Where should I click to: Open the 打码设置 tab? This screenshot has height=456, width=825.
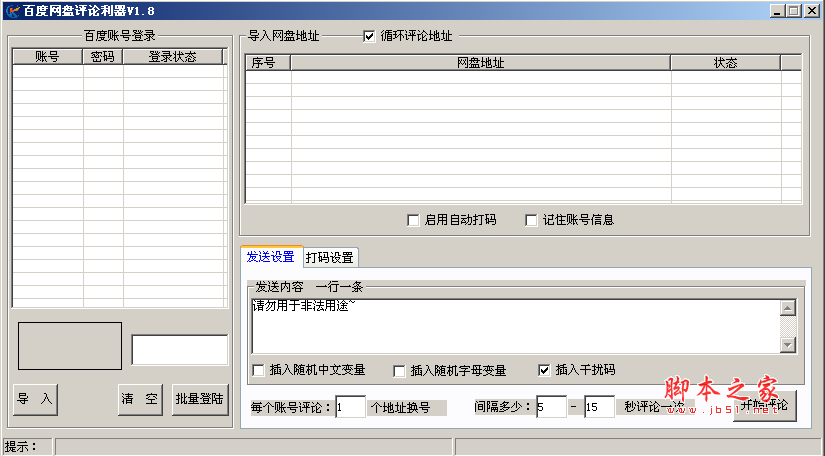pos(330,257)
